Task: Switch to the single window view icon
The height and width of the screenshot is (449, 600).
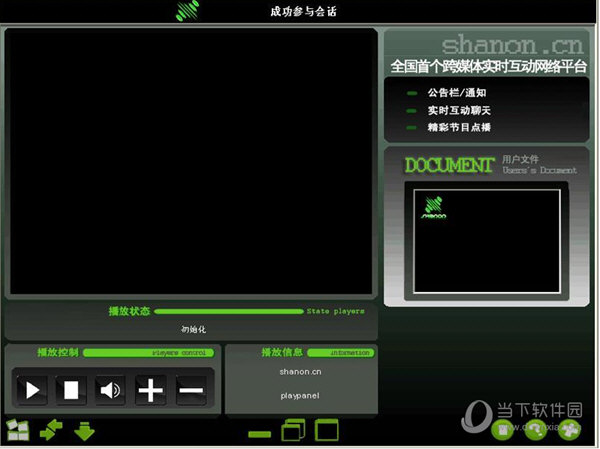Action: pyautogui.click(x=327, y=430)
